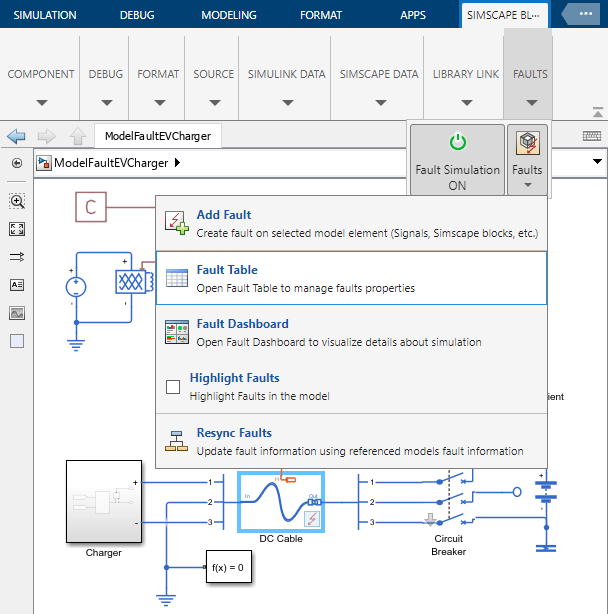The width and height of the screenshot is (608, 614).
Task: Click the image insert palette icon
Action: pos(17,313)
